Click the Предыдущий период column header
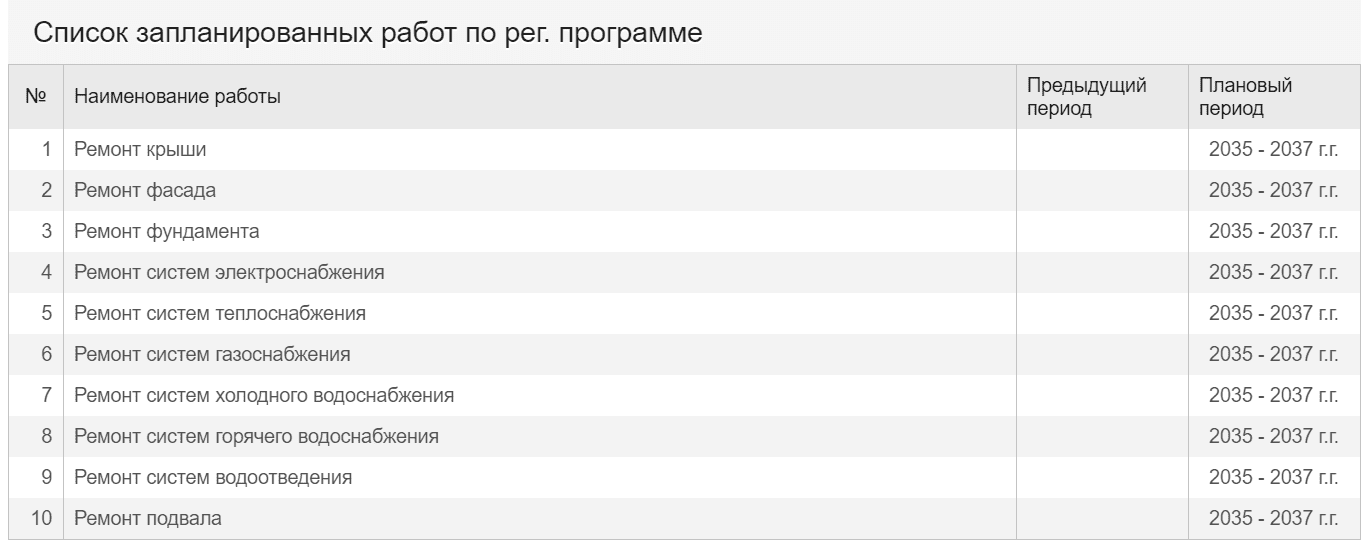Screen dimensions: 1361x545 pos(1086,97)
